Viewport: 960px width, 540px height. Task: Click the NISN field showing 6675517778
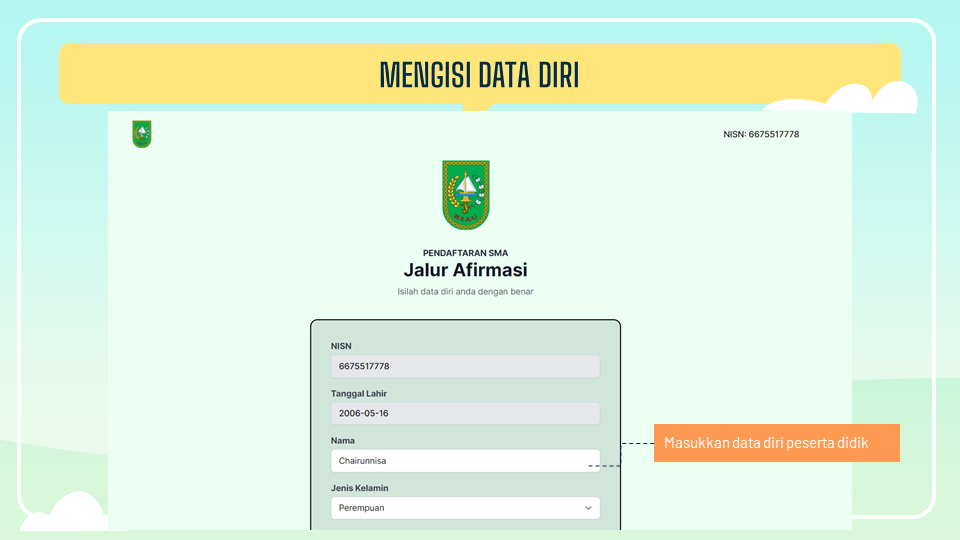465,366
